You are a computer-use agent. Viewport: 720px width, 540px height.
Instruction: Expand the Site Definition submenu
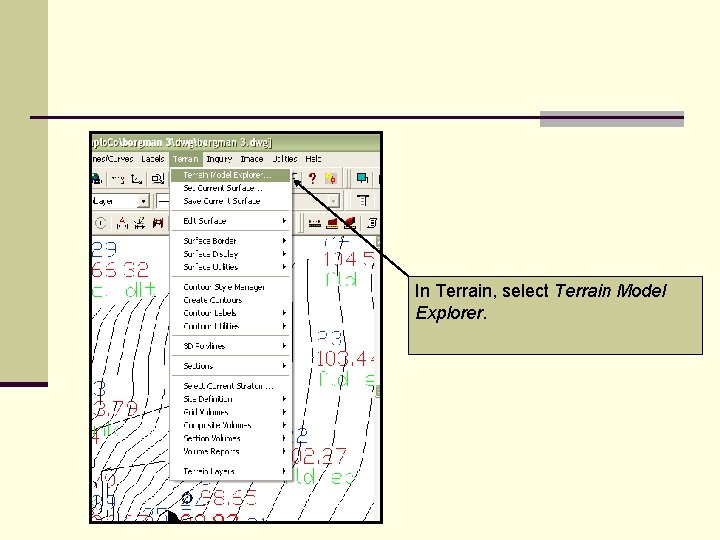click(x=231, y=399)
